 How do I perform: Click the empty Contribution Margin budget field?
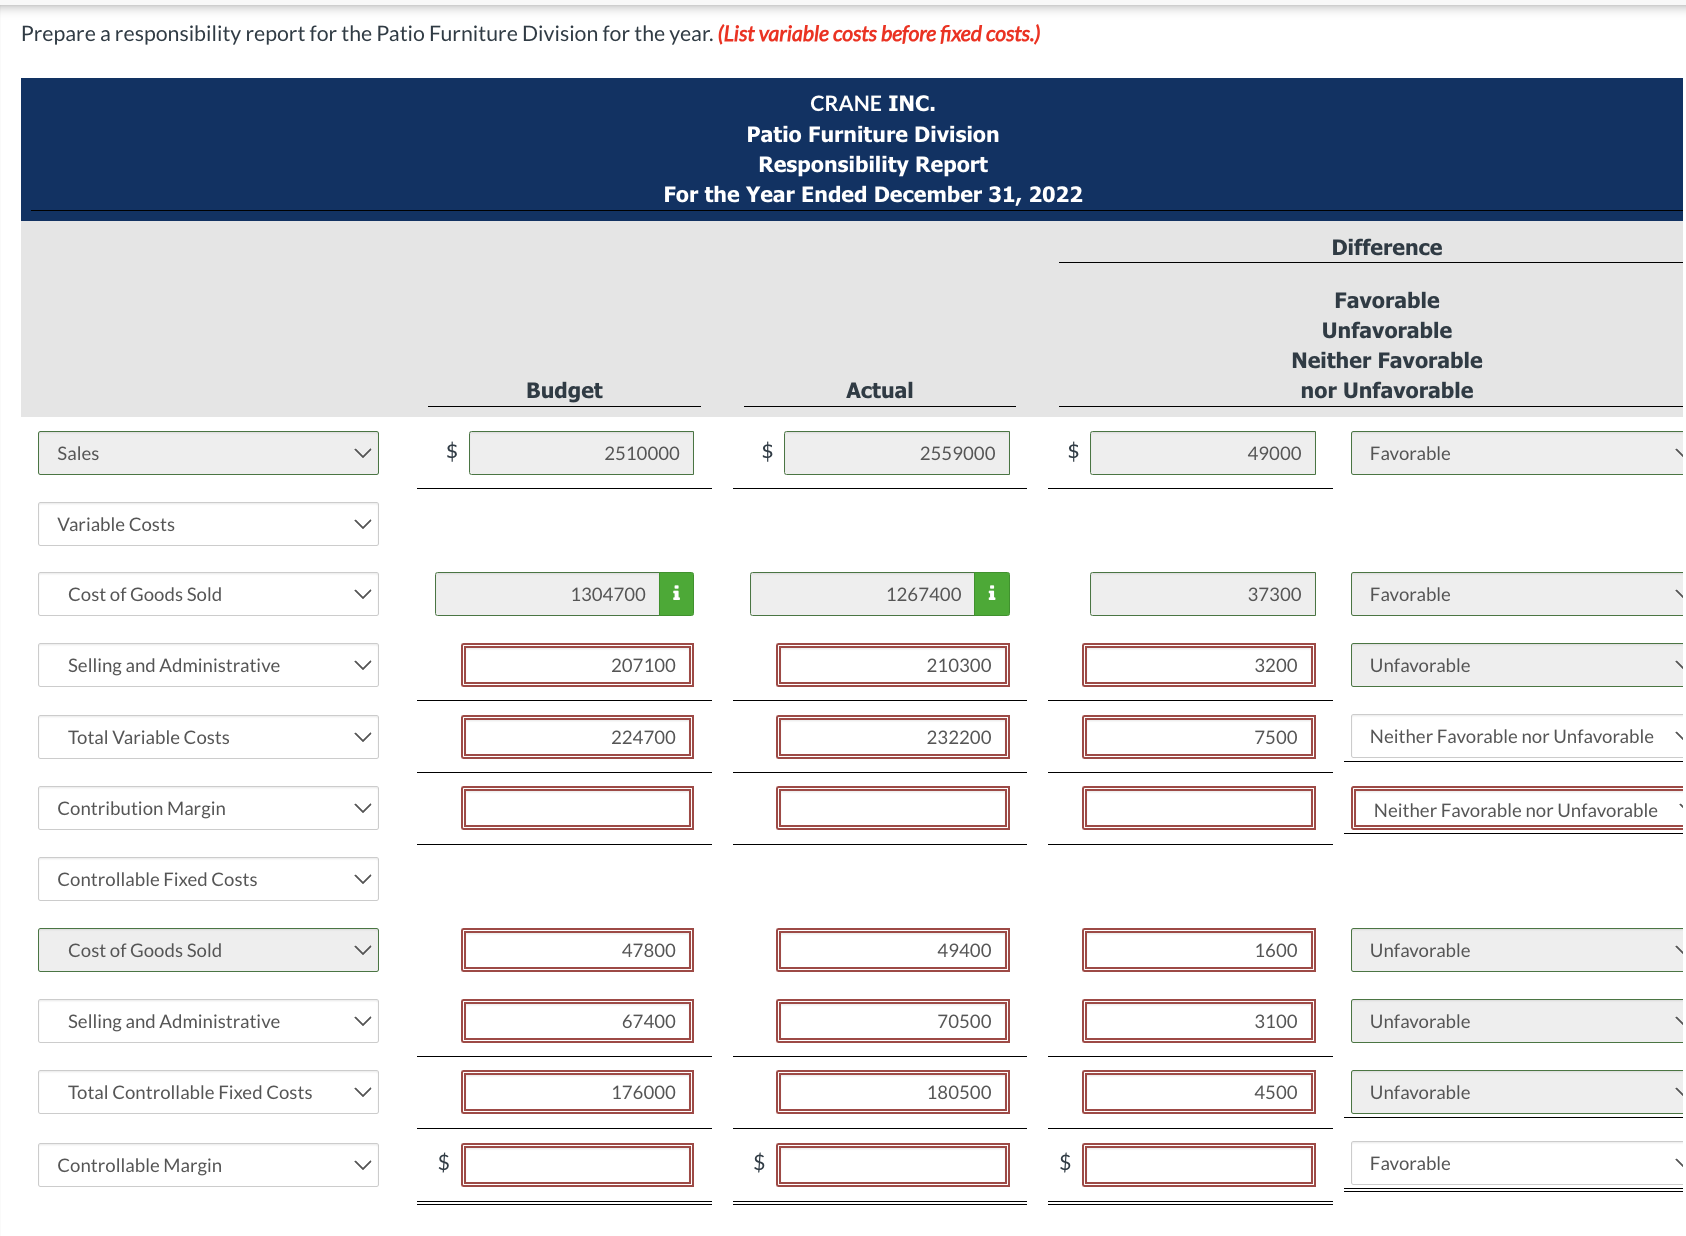point(578,808)
